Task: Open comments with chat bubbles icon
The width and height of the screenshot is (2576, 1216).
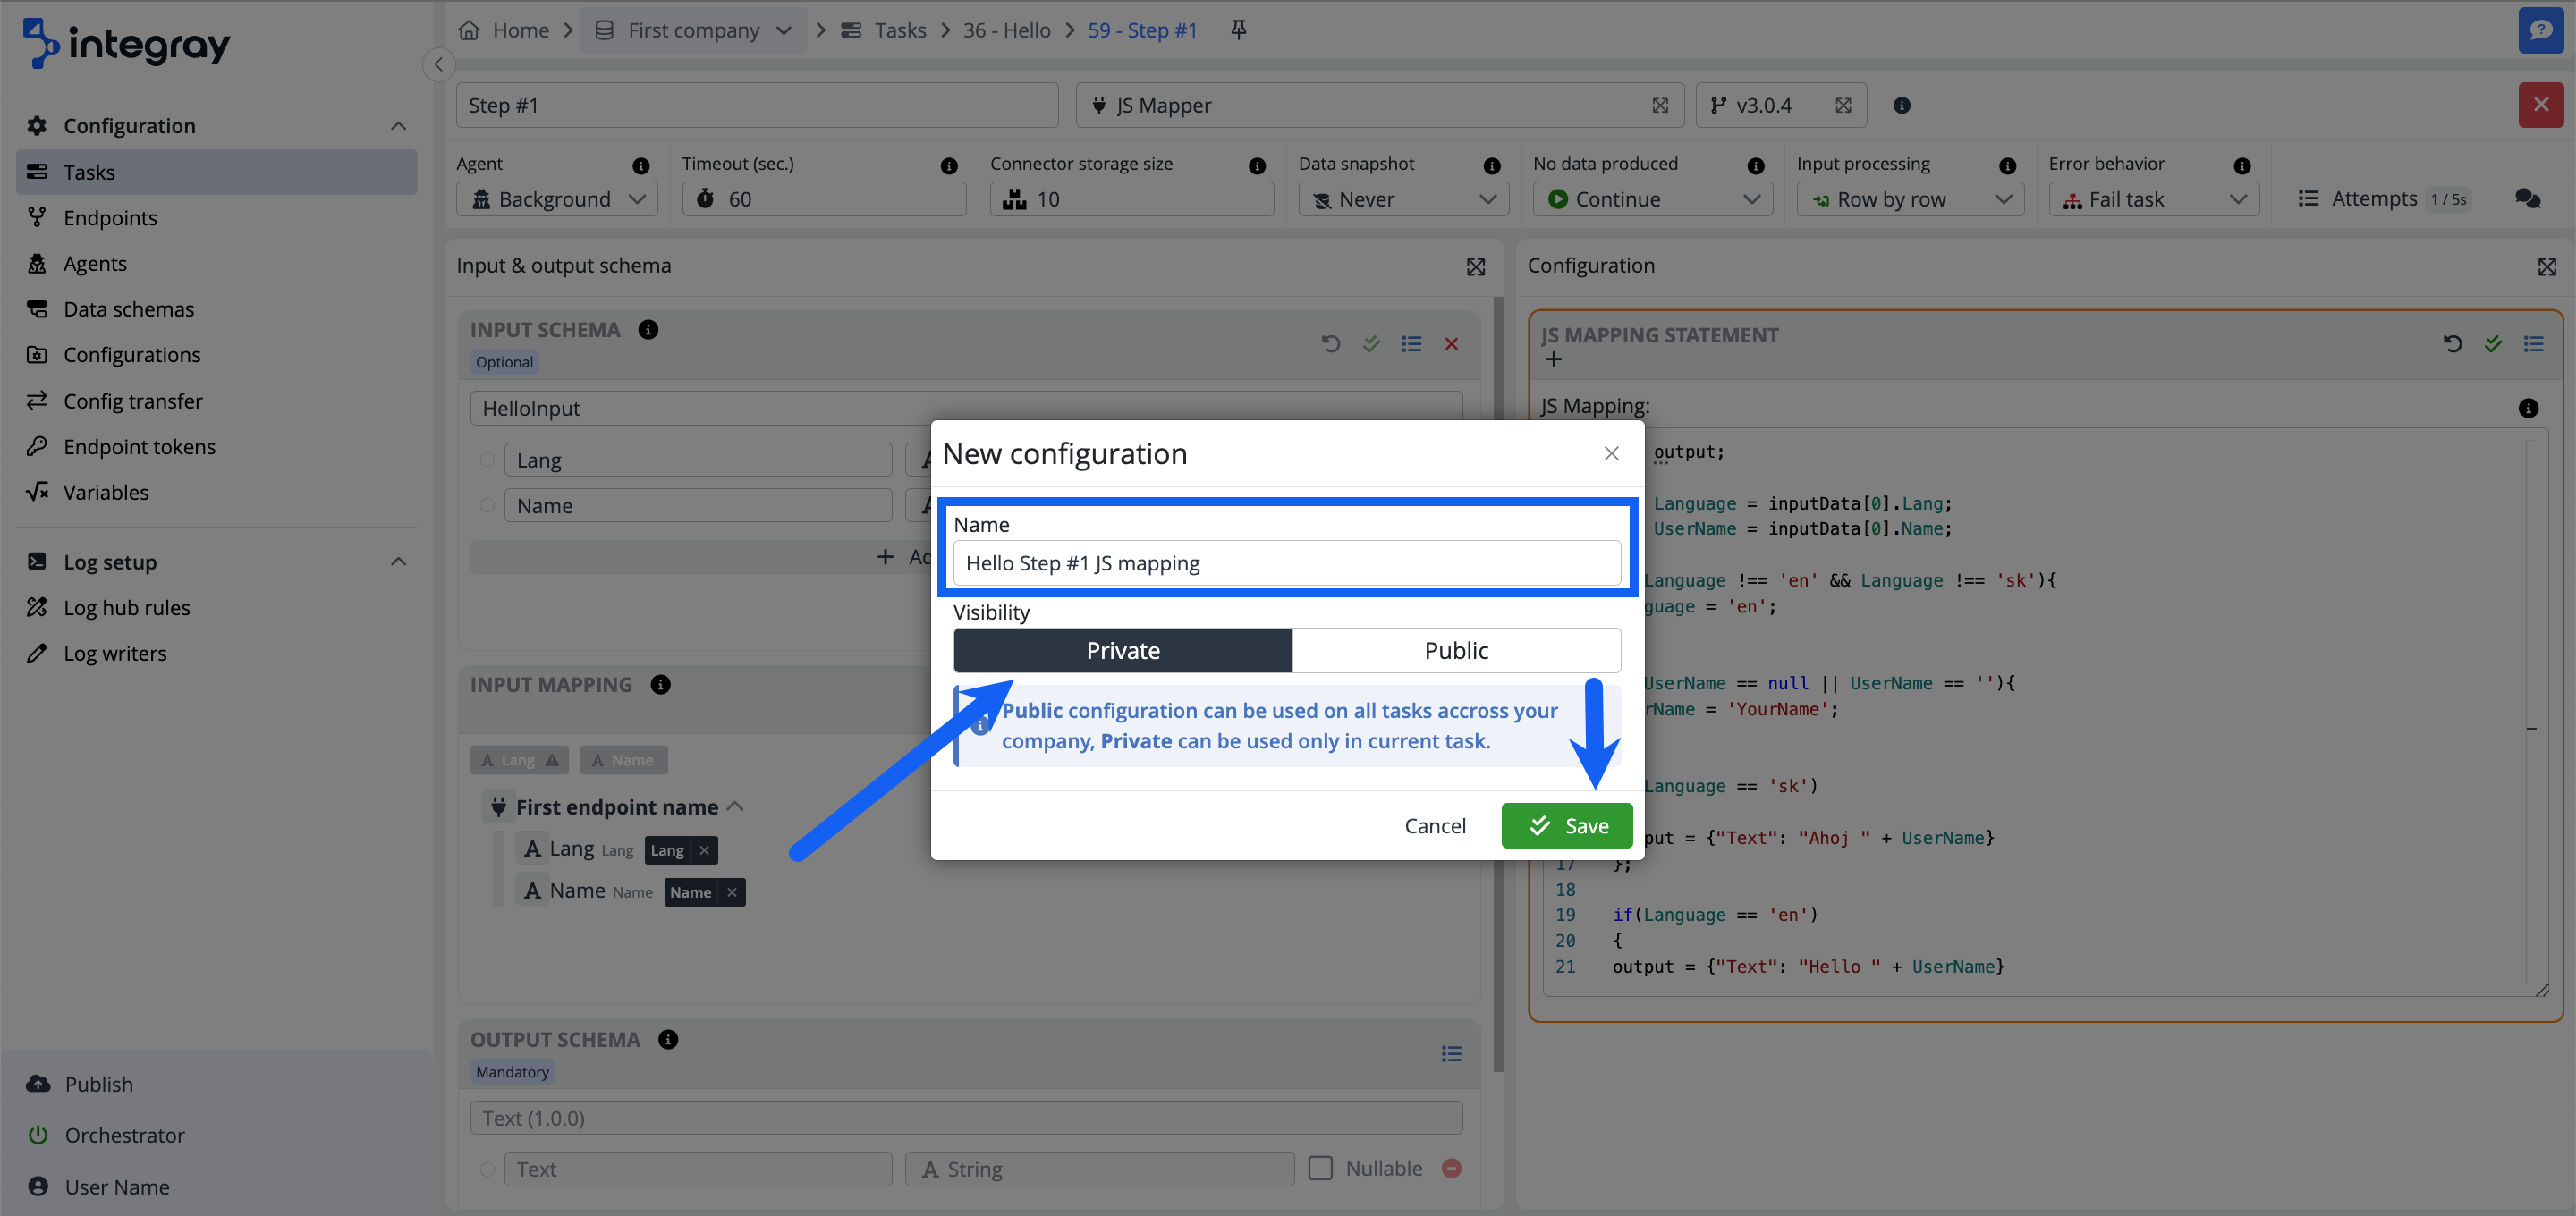Action: coord(2528,198)
